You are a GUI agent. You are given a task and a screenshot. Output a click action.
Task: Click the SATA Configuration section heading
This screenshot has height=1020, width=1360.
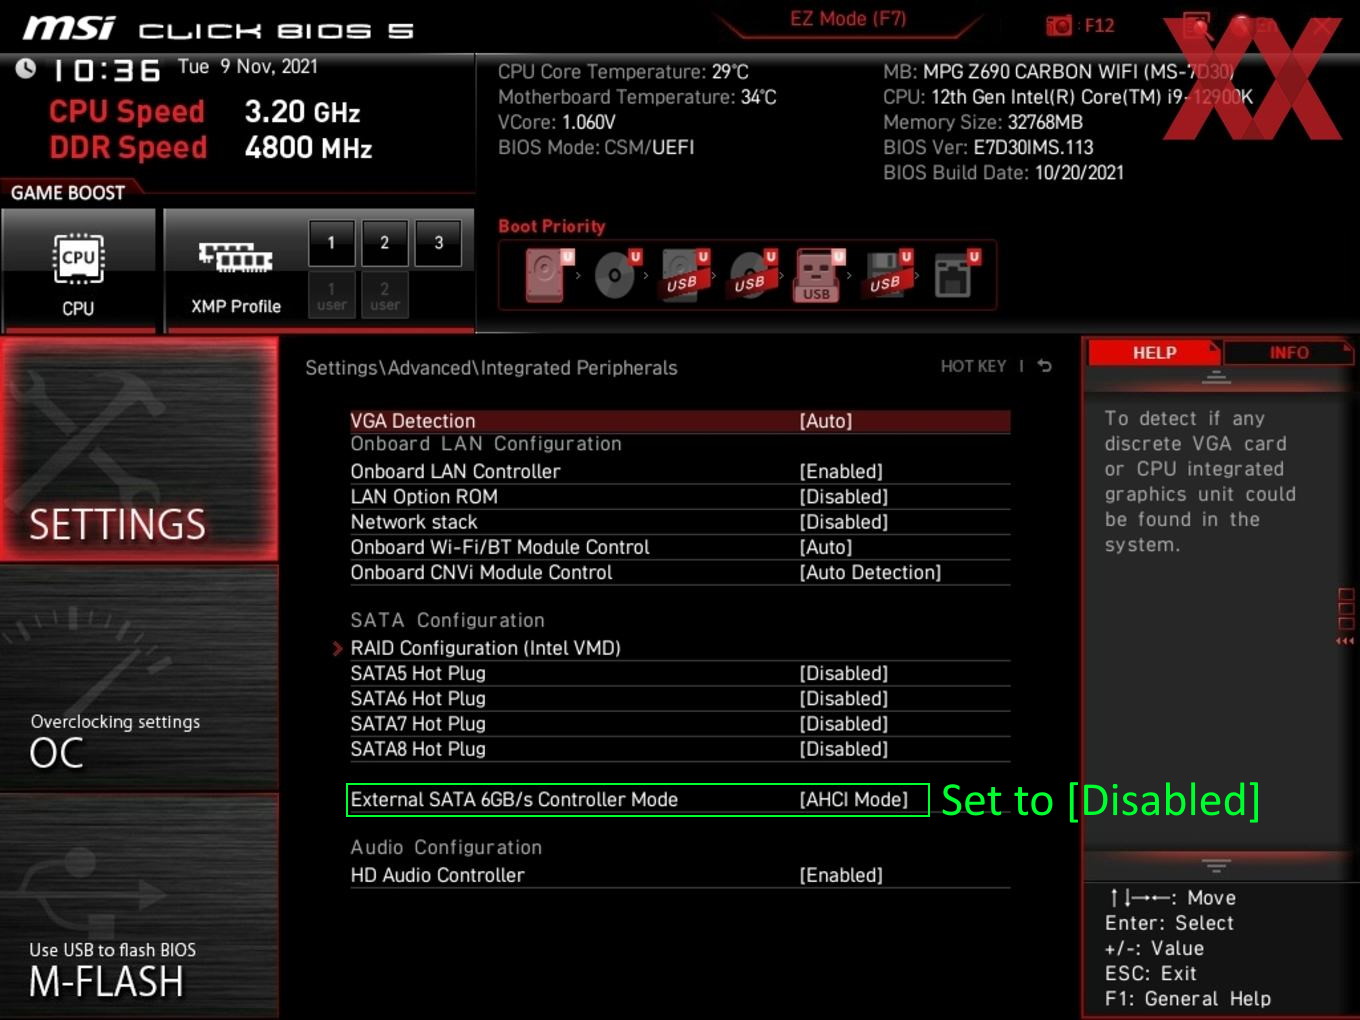tap(447, 620)
